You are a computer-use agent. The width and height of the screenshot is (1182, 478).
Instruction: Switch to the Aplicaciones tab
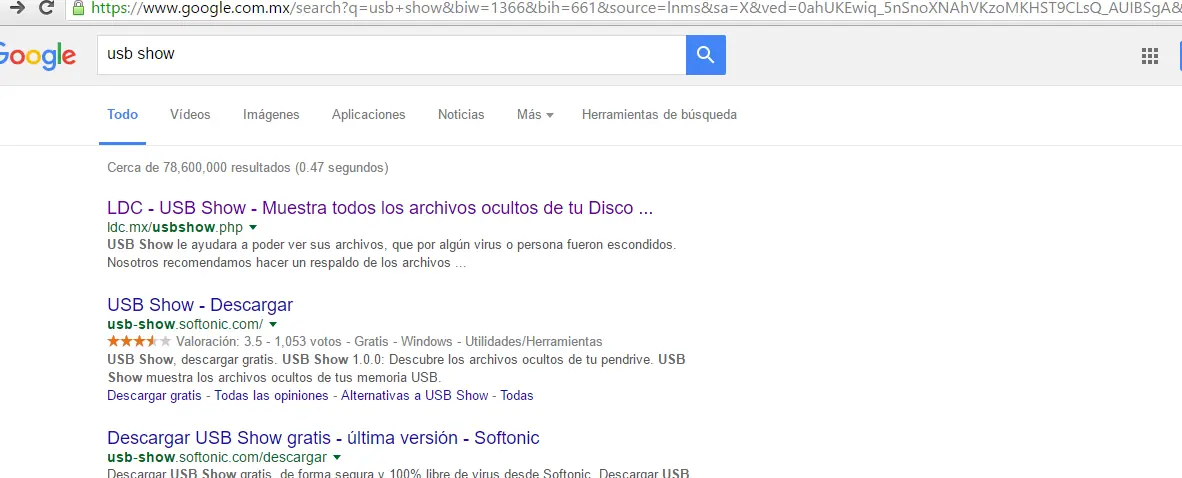369,115
